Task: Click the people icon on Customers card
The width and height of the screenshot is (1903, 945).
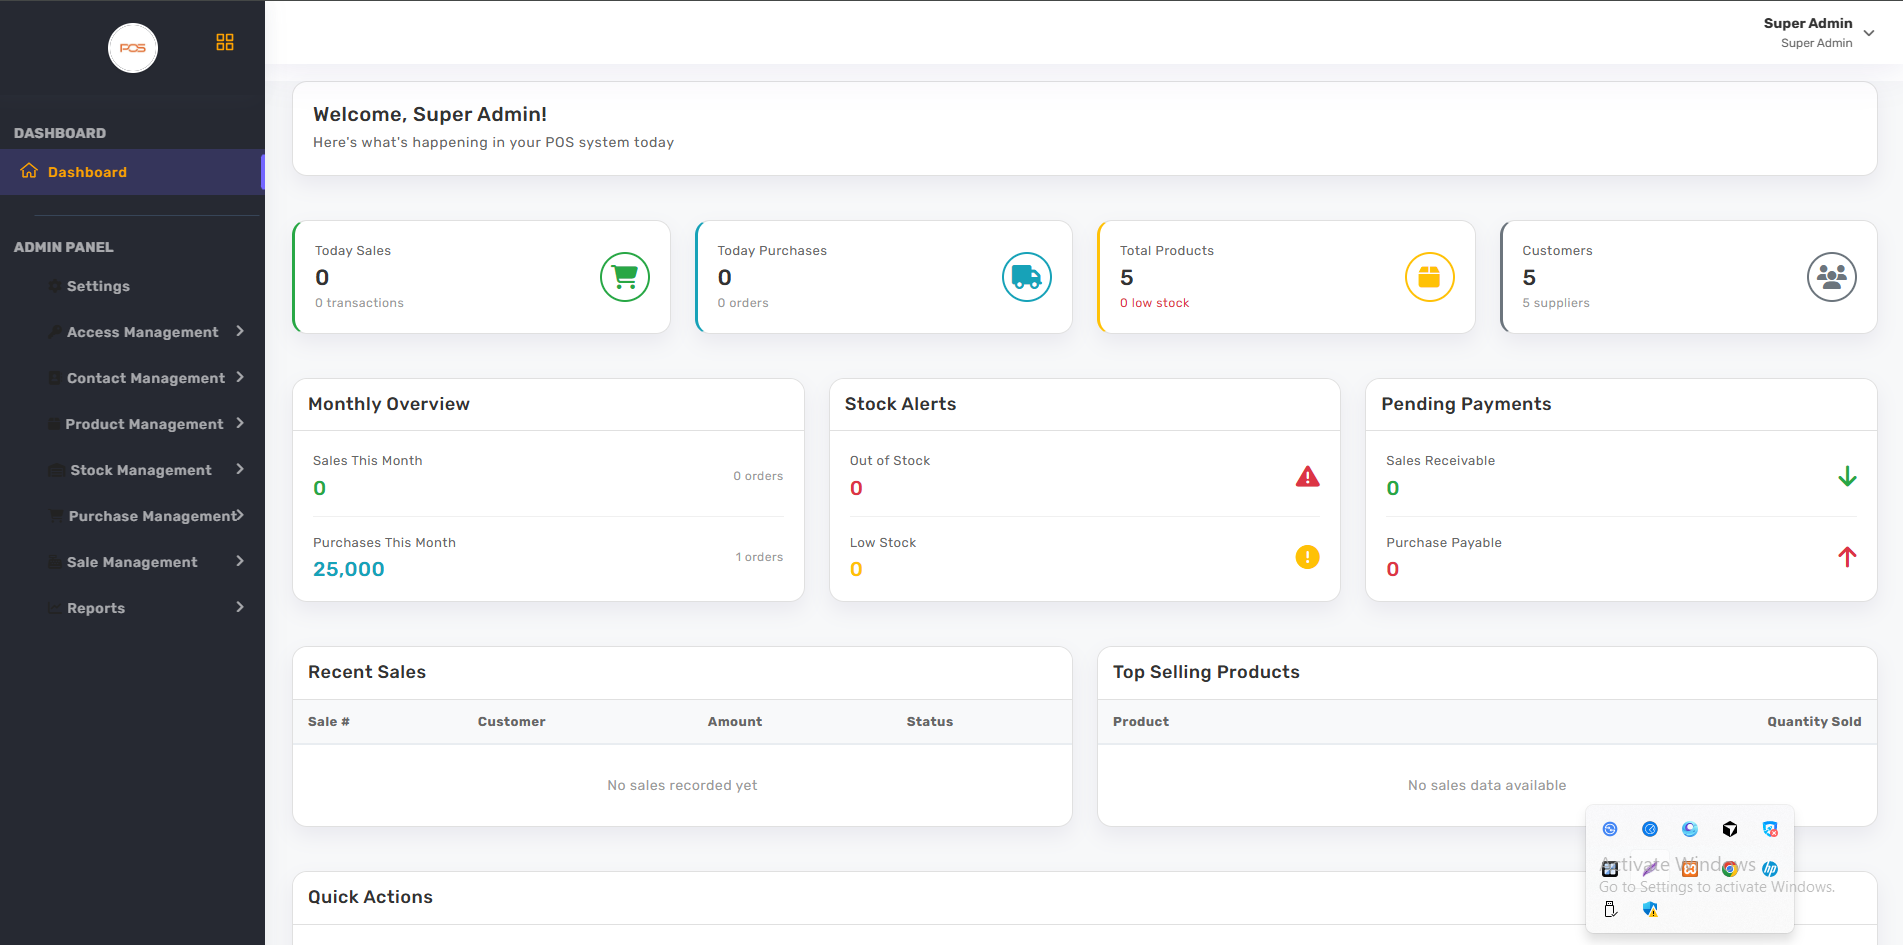Action: click(1831, 277)
